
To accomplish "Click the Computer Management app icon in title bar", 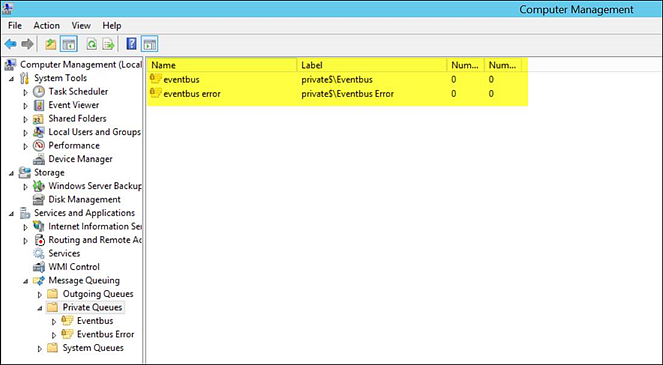I will click(x=7, y=9).
